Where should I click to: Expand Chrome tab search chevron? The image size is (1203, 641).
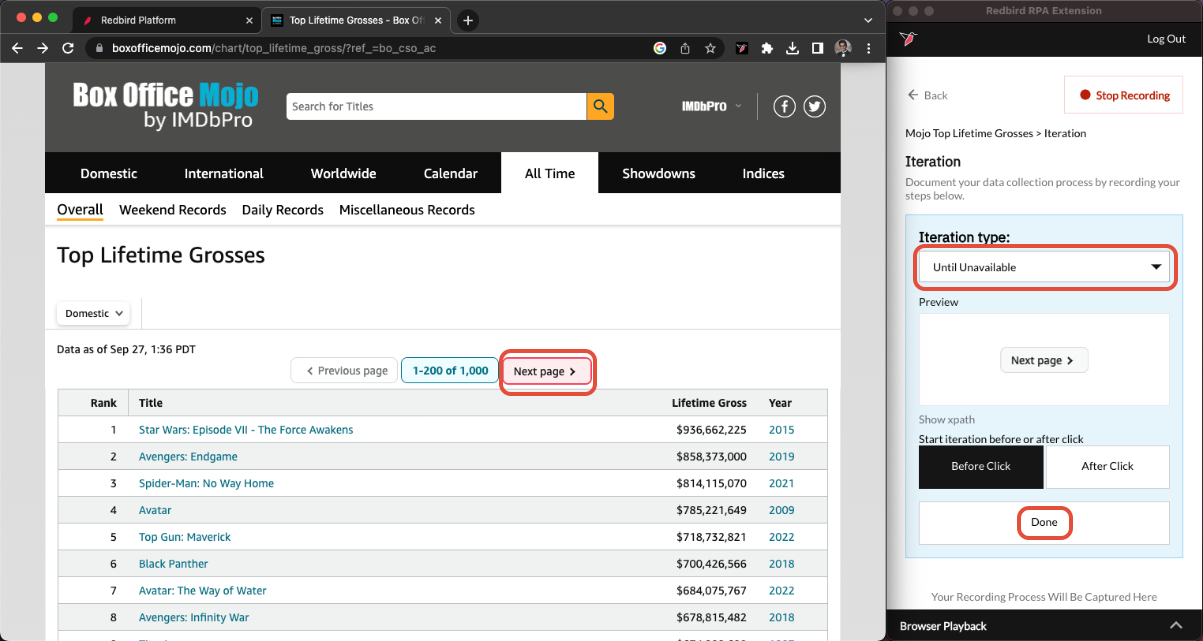click(868, 20)
